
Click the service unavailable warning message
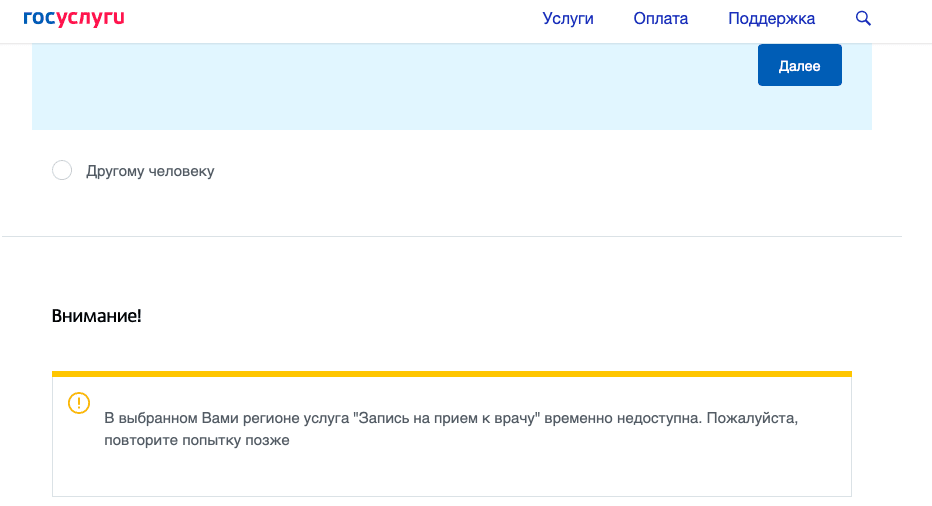pos(451,429)
